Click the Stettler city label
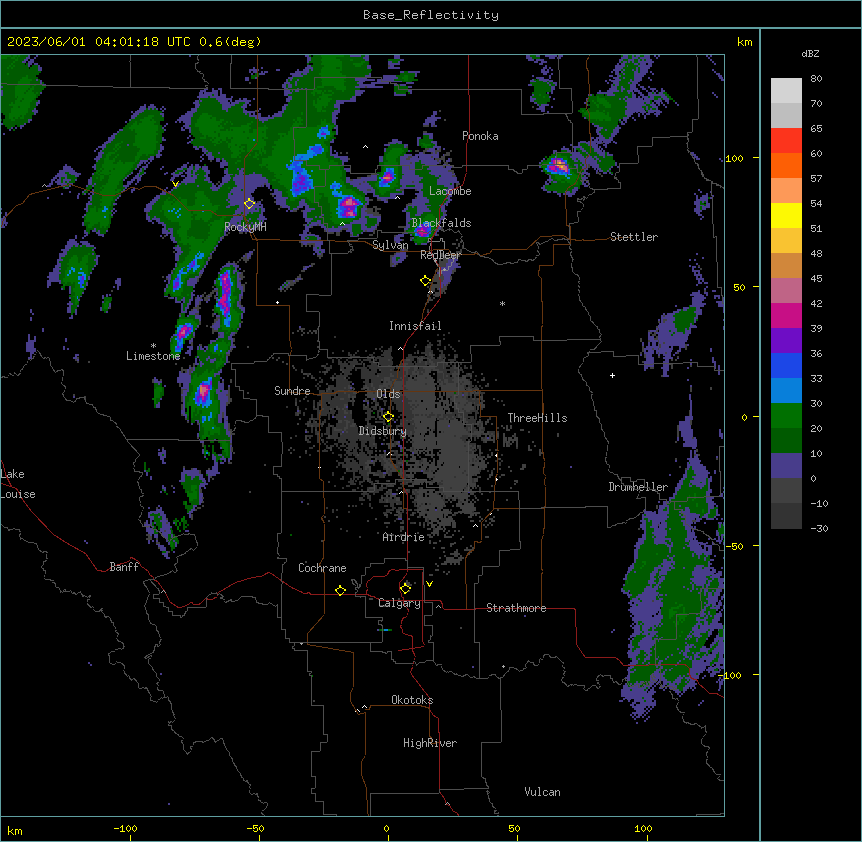The image size is (862, 842). [x=634, y=237]
